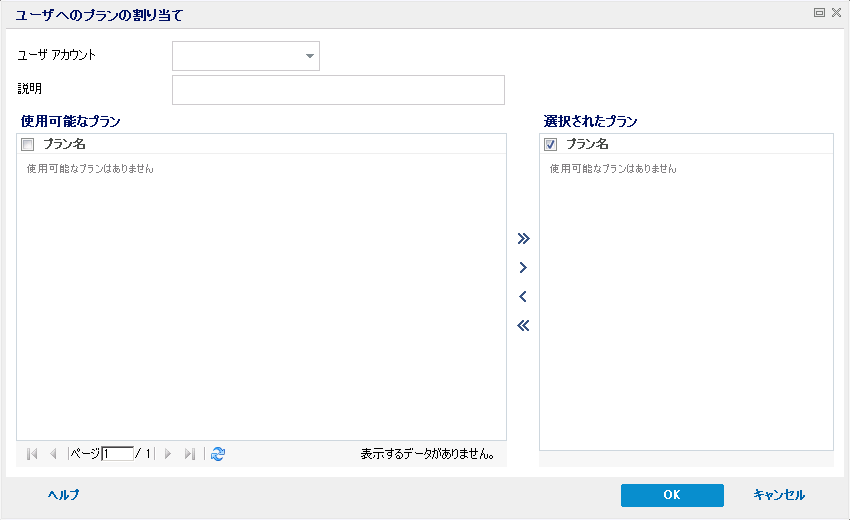The width and height of the screenshot is (850, 520).
Task: Check the select-all box in 使用可能なプラン
Action: click(28, 145)
